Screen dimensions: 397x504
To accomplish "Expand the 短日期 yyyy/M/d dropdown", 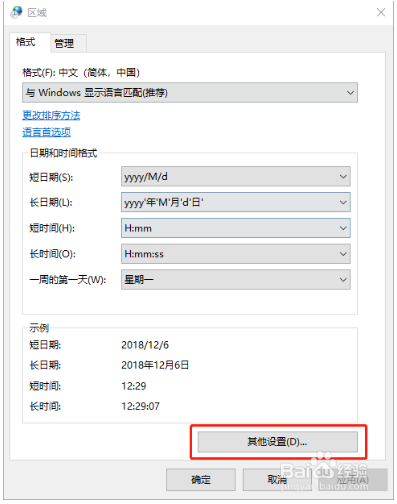I will coord(236,177).
